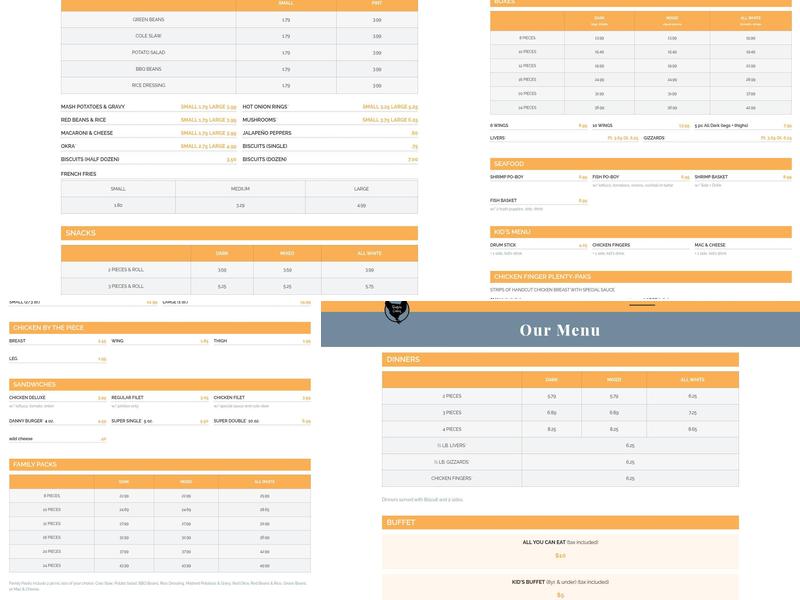This screenshot has width=800, height=600.
Task: Click the Danny Burger sandwich item
Action: tap(30, 421)
